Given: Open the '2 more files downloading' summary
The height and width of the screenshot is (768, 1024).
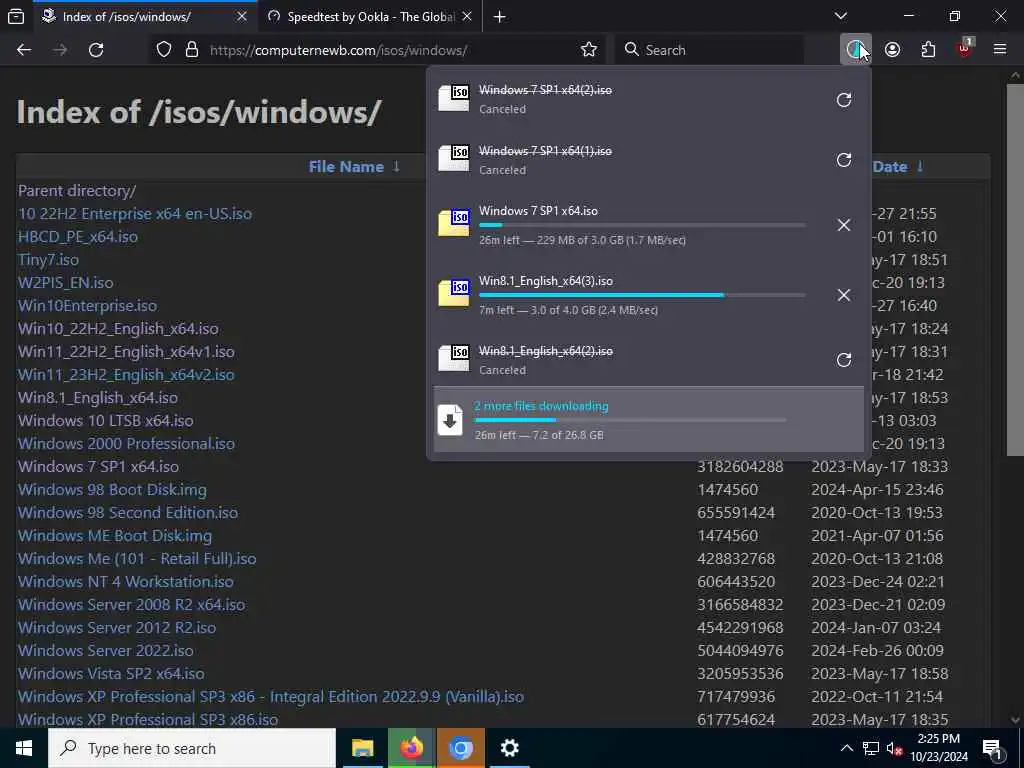Looking at the screenshot, I should pyautogui.click(x=648, y=419).
